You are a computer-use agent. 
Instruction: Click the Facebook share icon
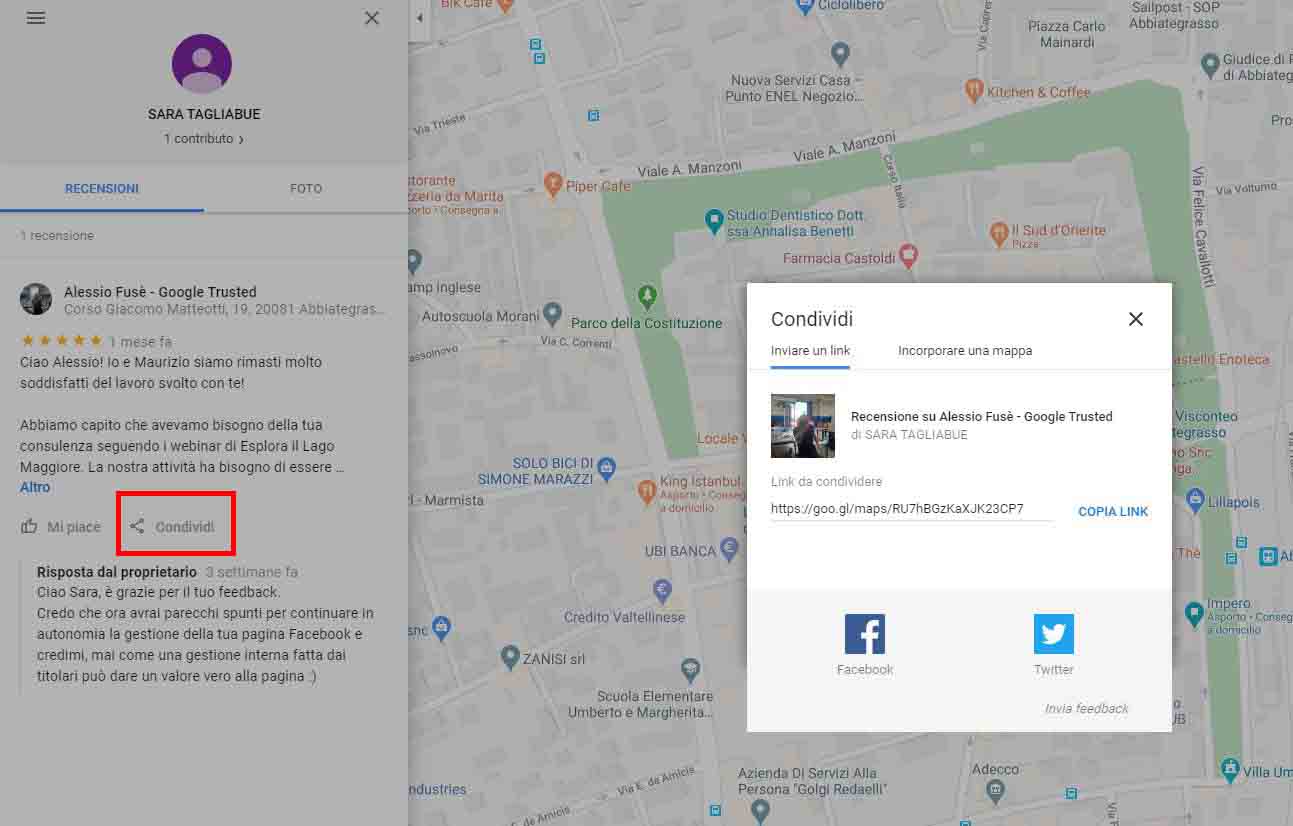(864, 634)
